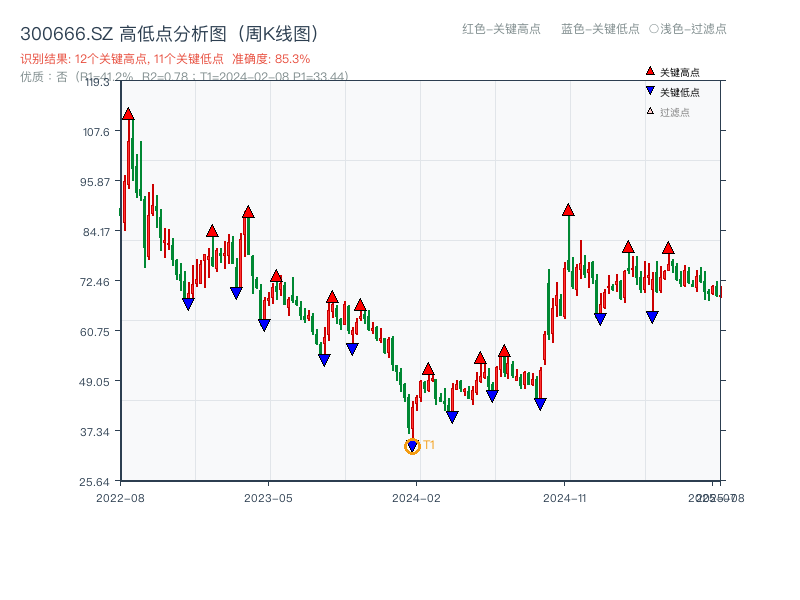Viewport: 800px width, 600px height.
Task: Click the 49.05 y-axis label
Action: point(94,382)
